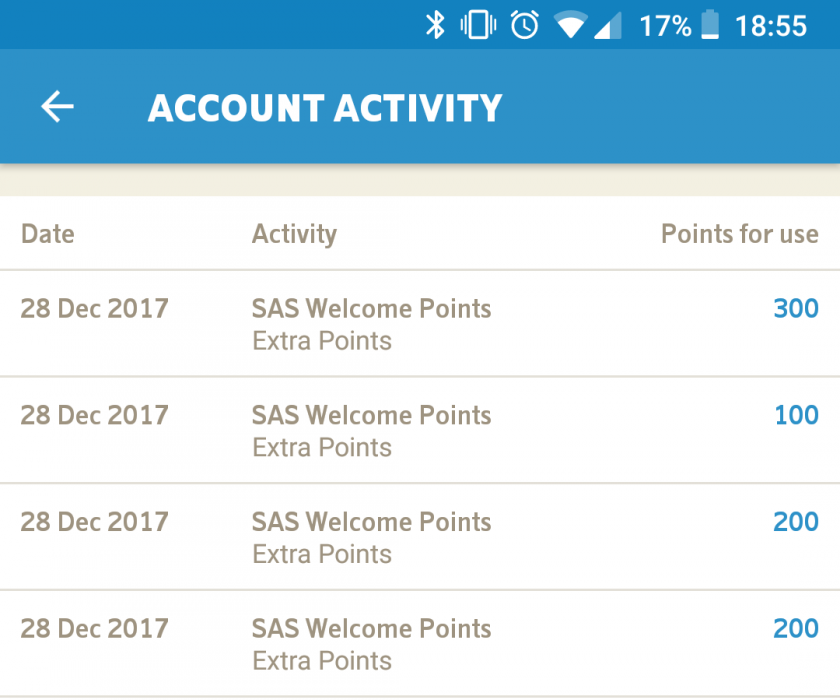Tap the battery icon in status bar

pyautogui.click(x=710, y=25)
